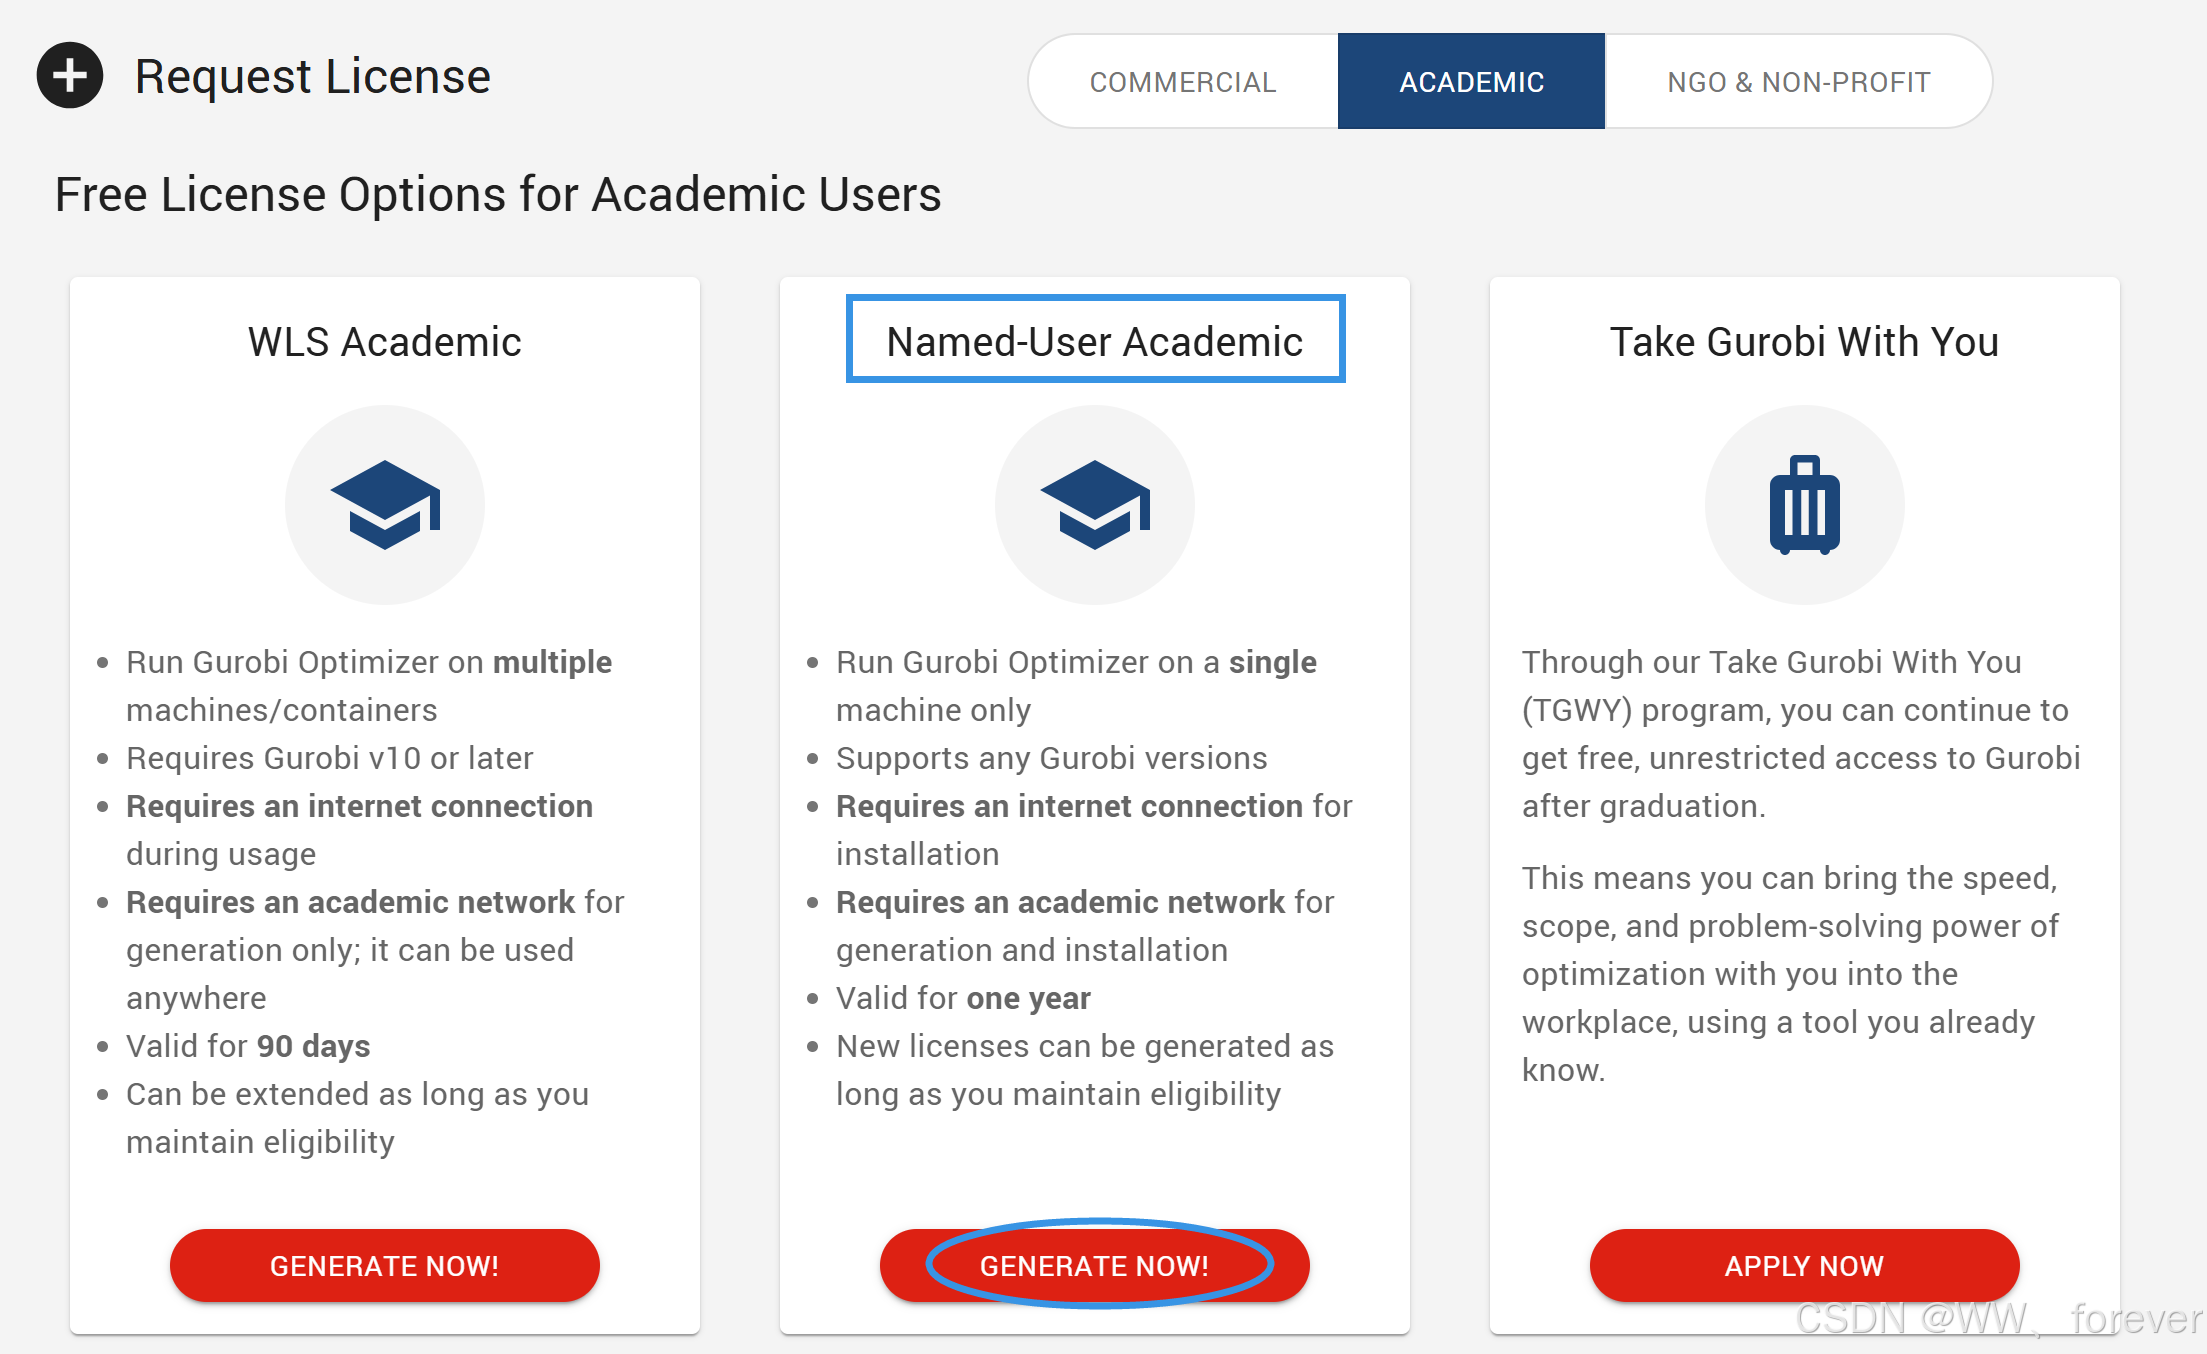
Task: Click the Named-User Academic graduation cap icon
Action: 1095,504
